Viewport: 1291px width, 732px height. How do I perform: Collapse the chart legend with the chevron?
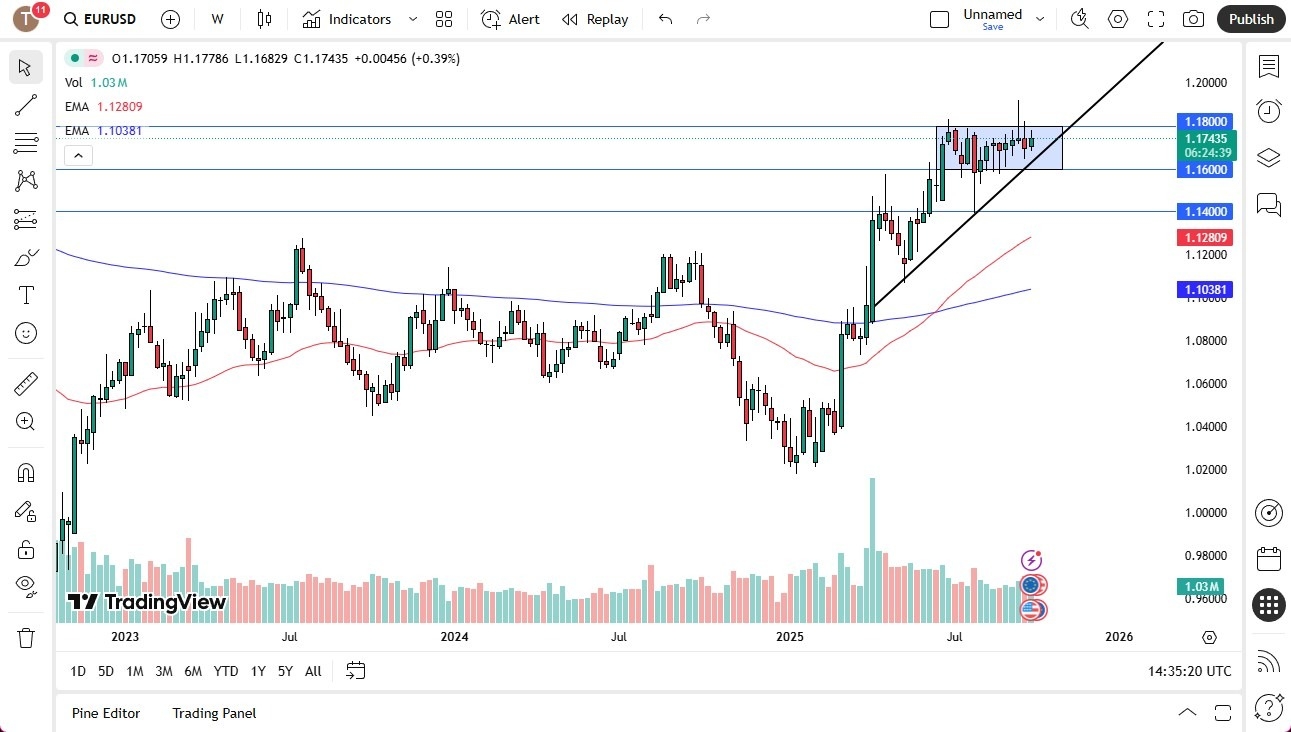point(78,155)
